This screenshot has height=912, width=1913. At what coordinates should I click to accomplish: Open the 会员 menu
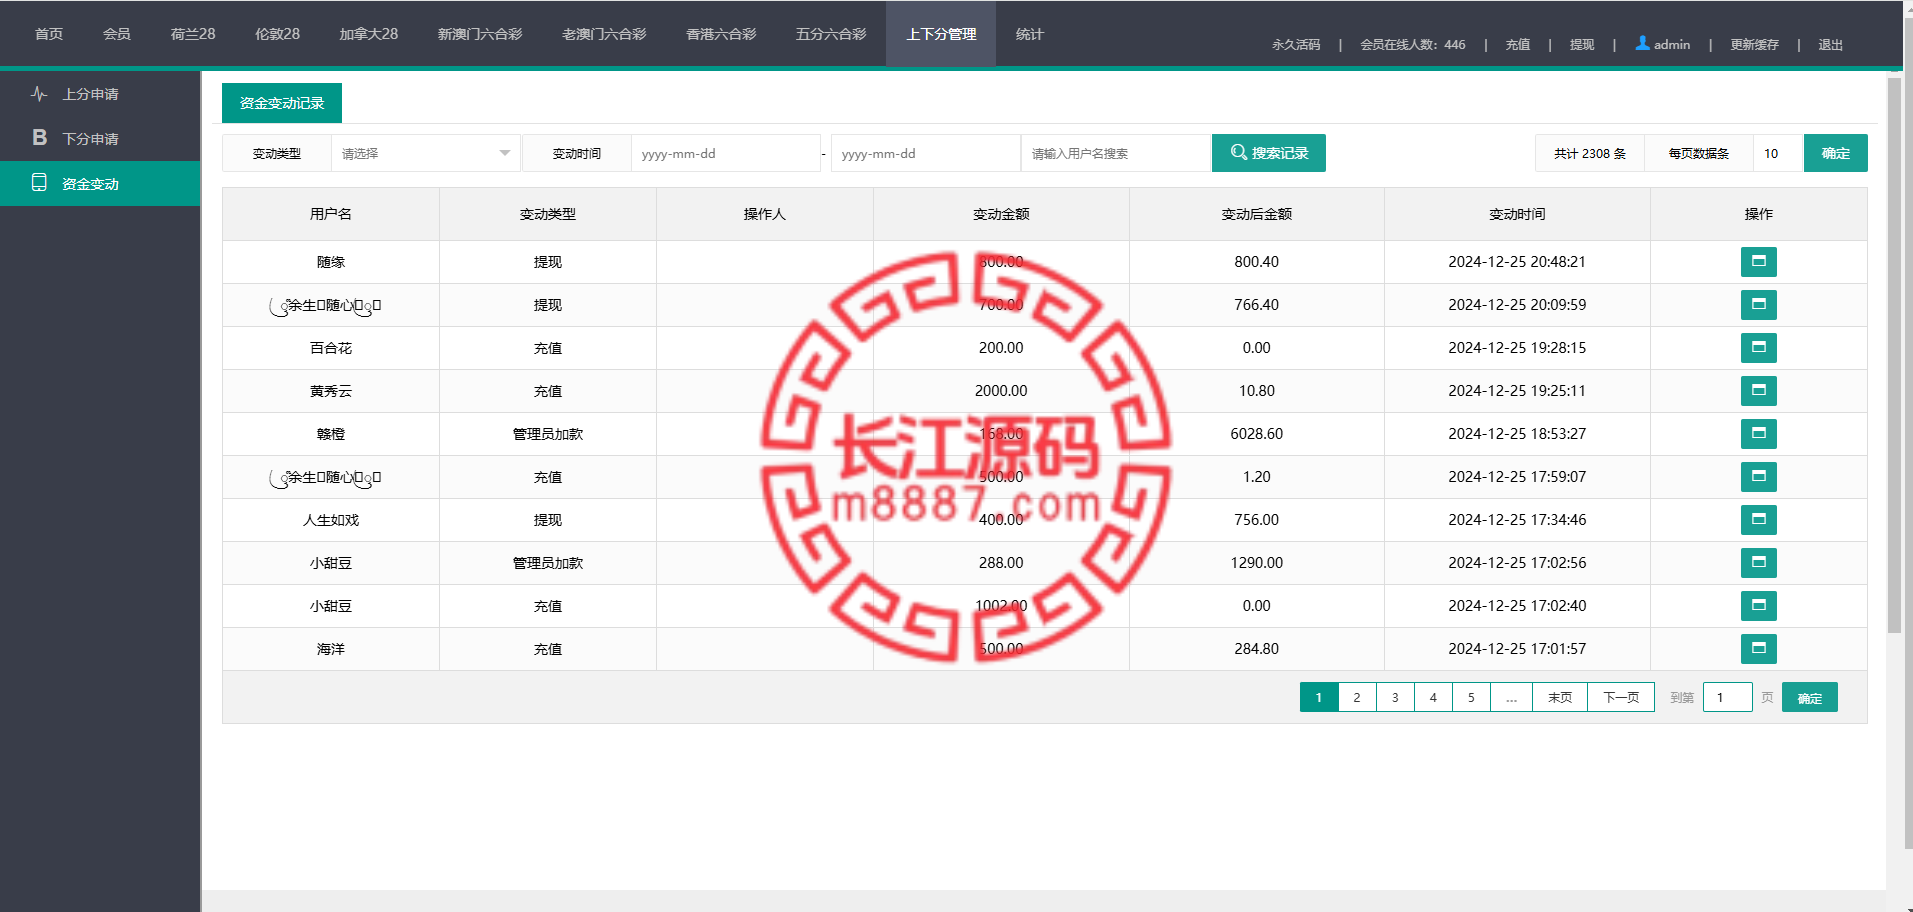tap(117, 34)
